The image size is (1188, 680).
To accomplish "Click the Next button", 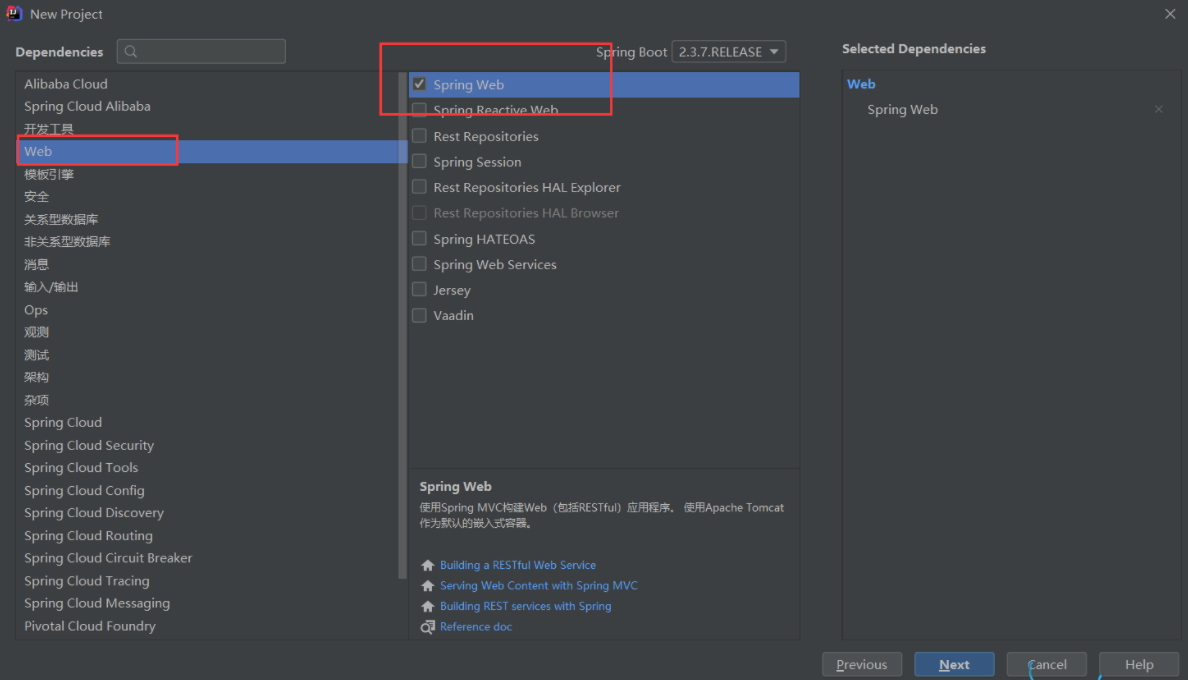I will (954, 664).
